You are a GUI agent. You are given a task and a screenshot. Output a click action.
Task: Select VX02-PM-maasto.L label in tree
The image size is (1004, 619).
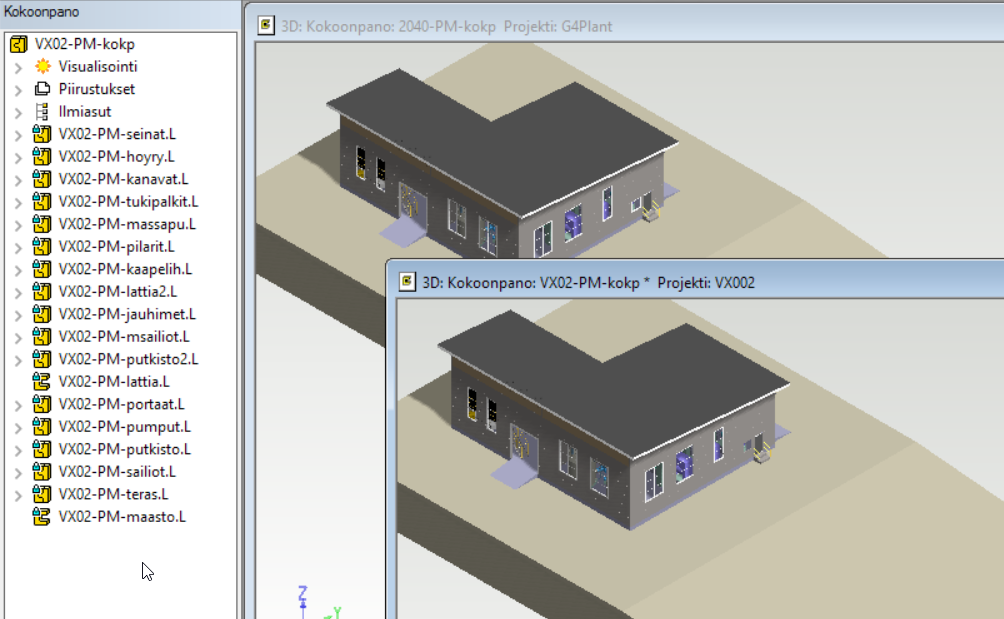click(122, 517)
